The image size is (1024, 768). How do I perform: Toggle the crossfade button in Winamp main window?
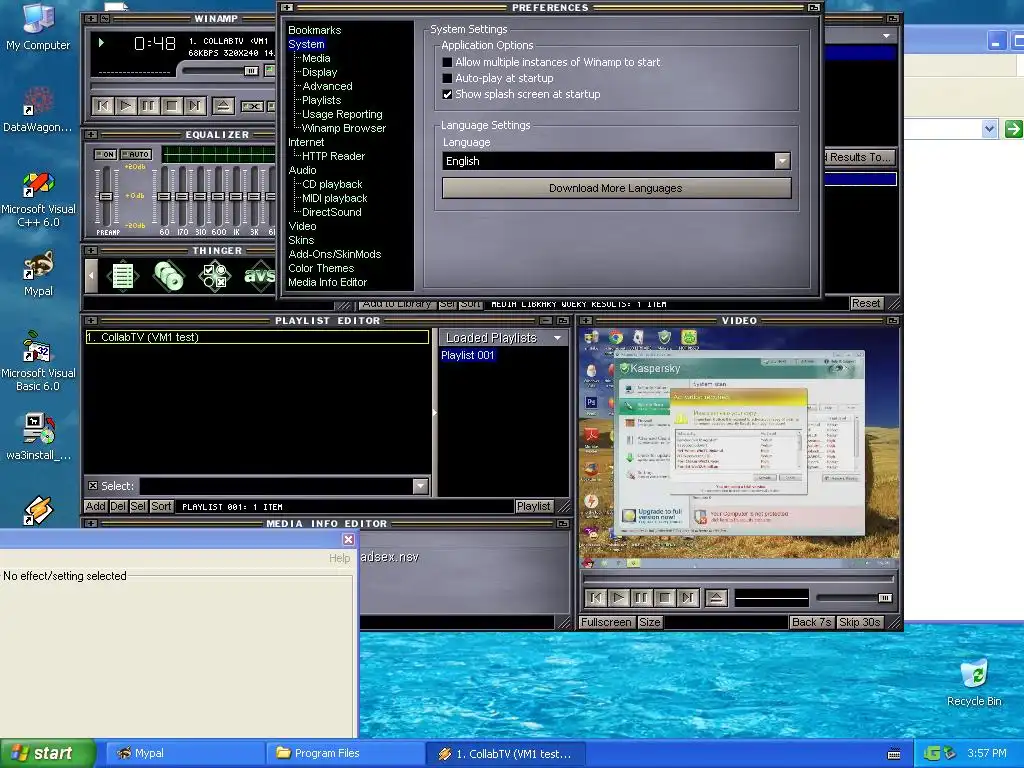pos(252,106)
